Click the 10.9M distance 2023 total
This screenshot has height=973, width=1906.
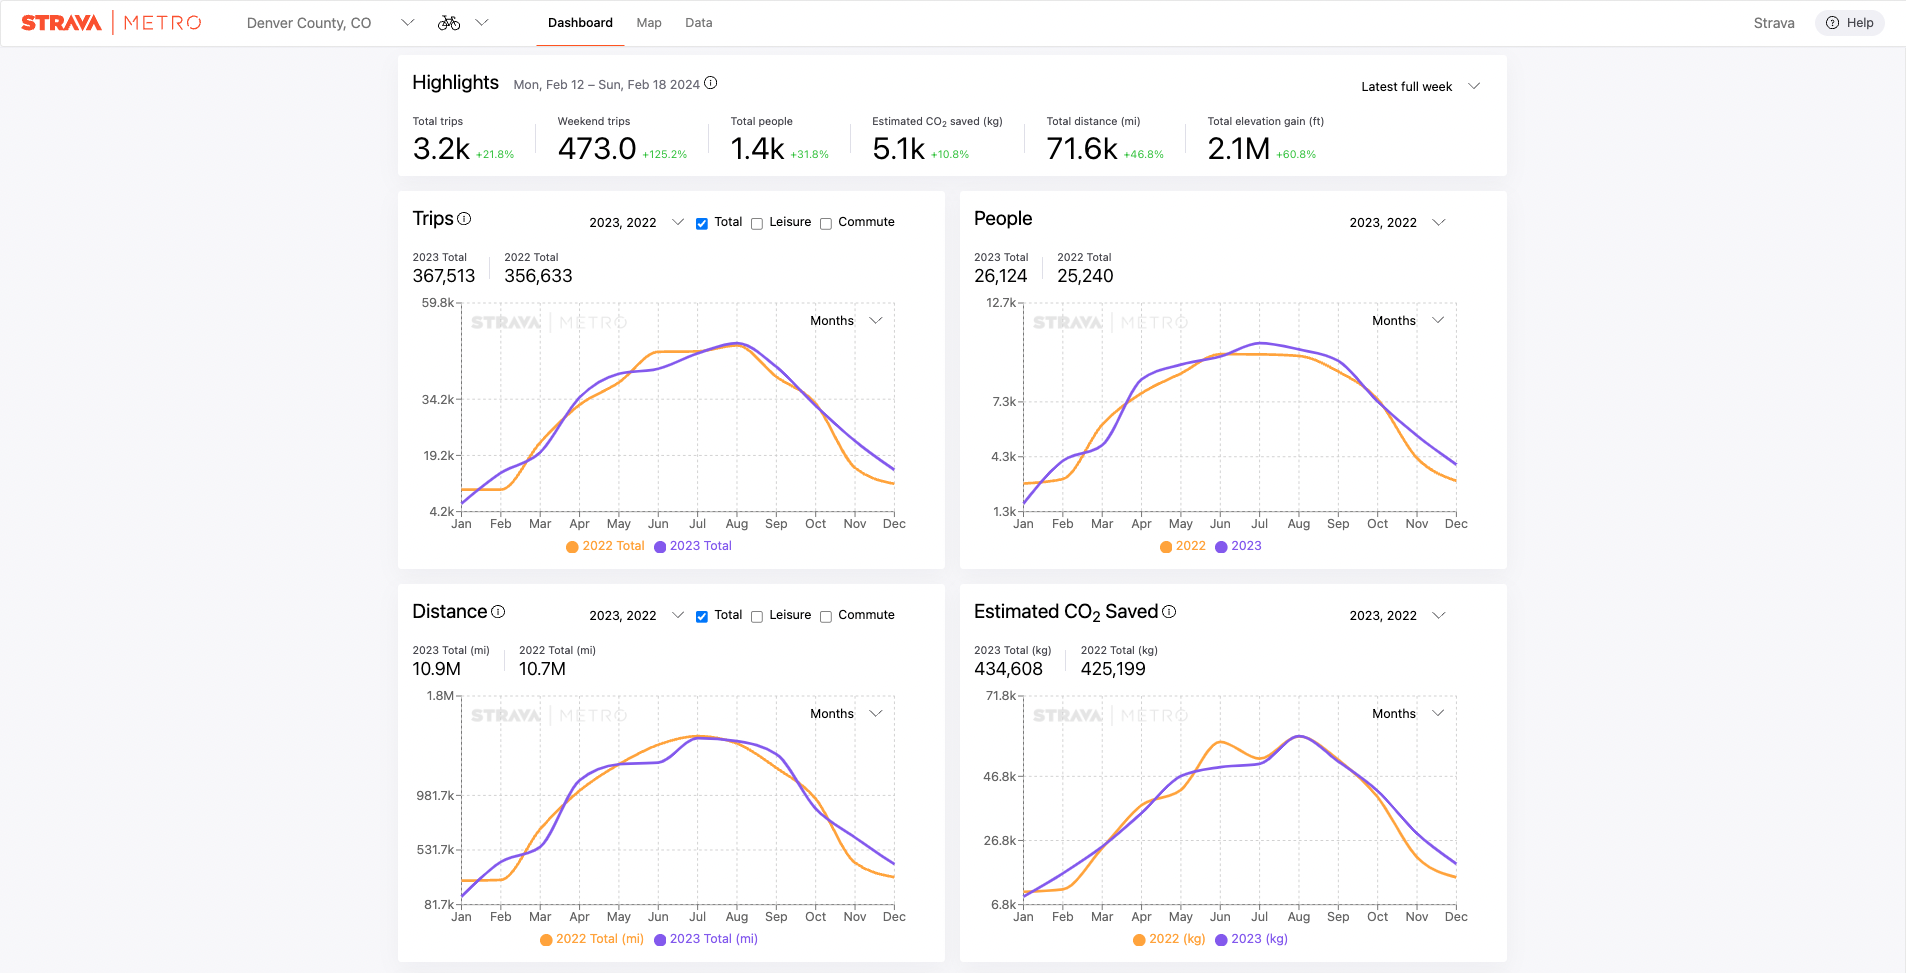pyautogui.click(x=436, y=669)
